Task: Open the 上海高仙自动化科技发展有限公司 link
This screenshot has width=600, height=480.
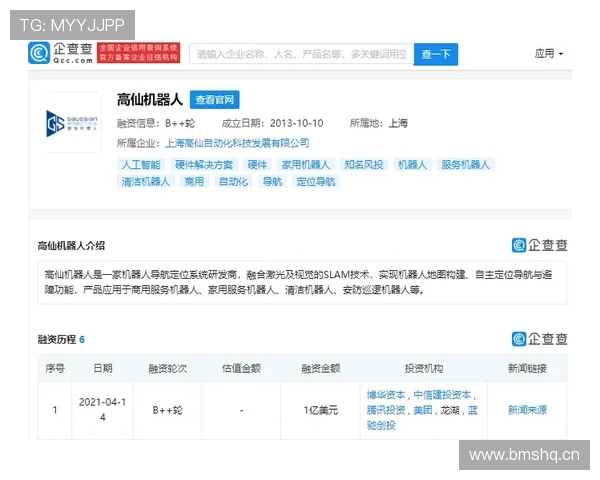Action: pyautogui.click(x=237, y=143)
